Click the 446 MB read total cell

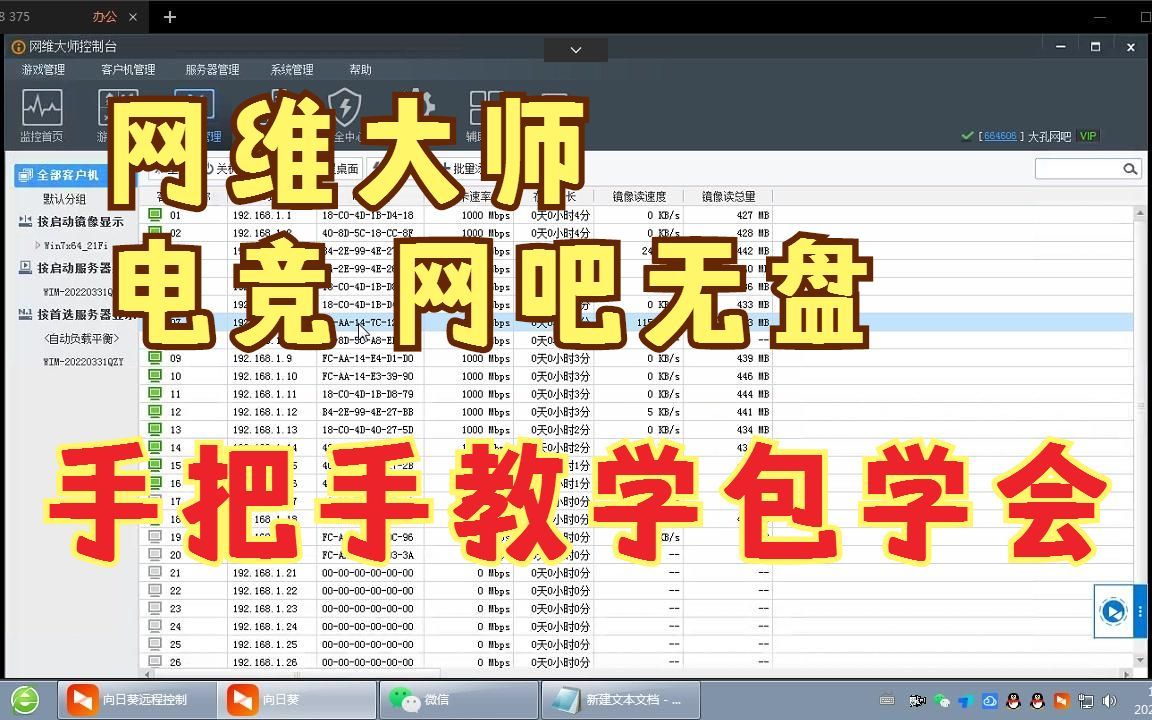[753, 376]
